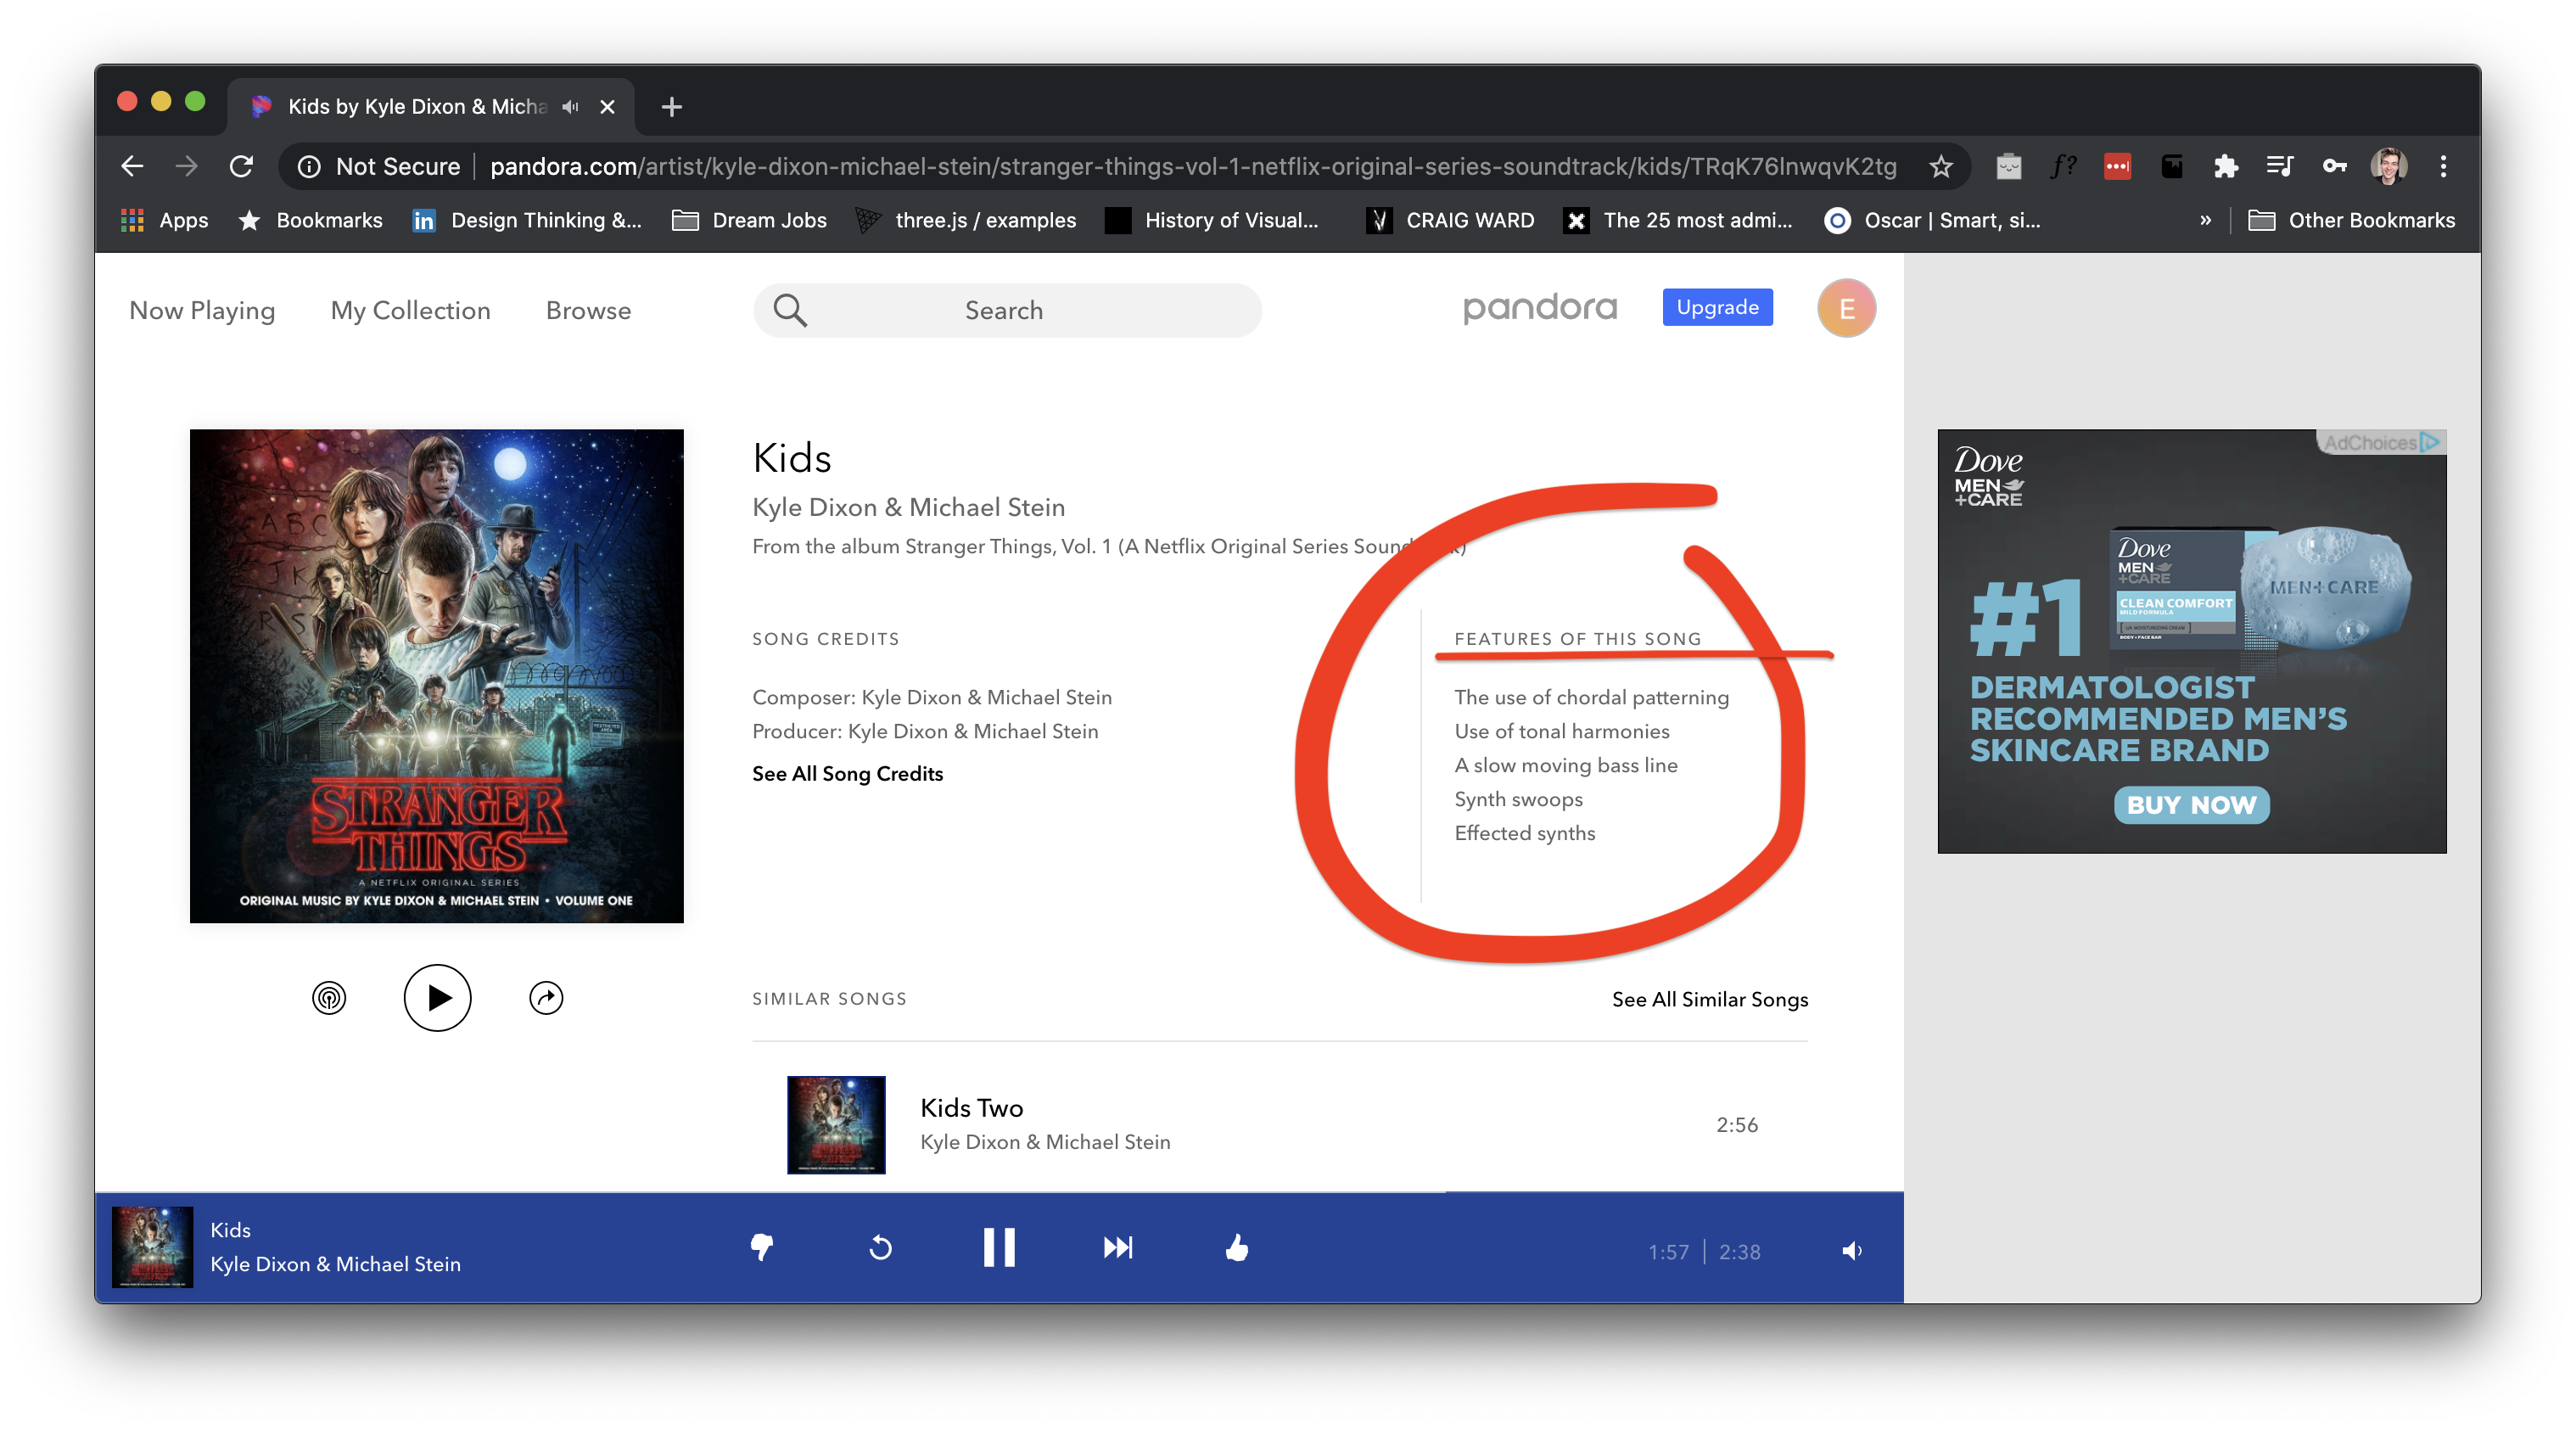Viewport: 2576px width, 1429px height.
Task: Click the Kids Two artist name
Action: click(1045, 1142)
